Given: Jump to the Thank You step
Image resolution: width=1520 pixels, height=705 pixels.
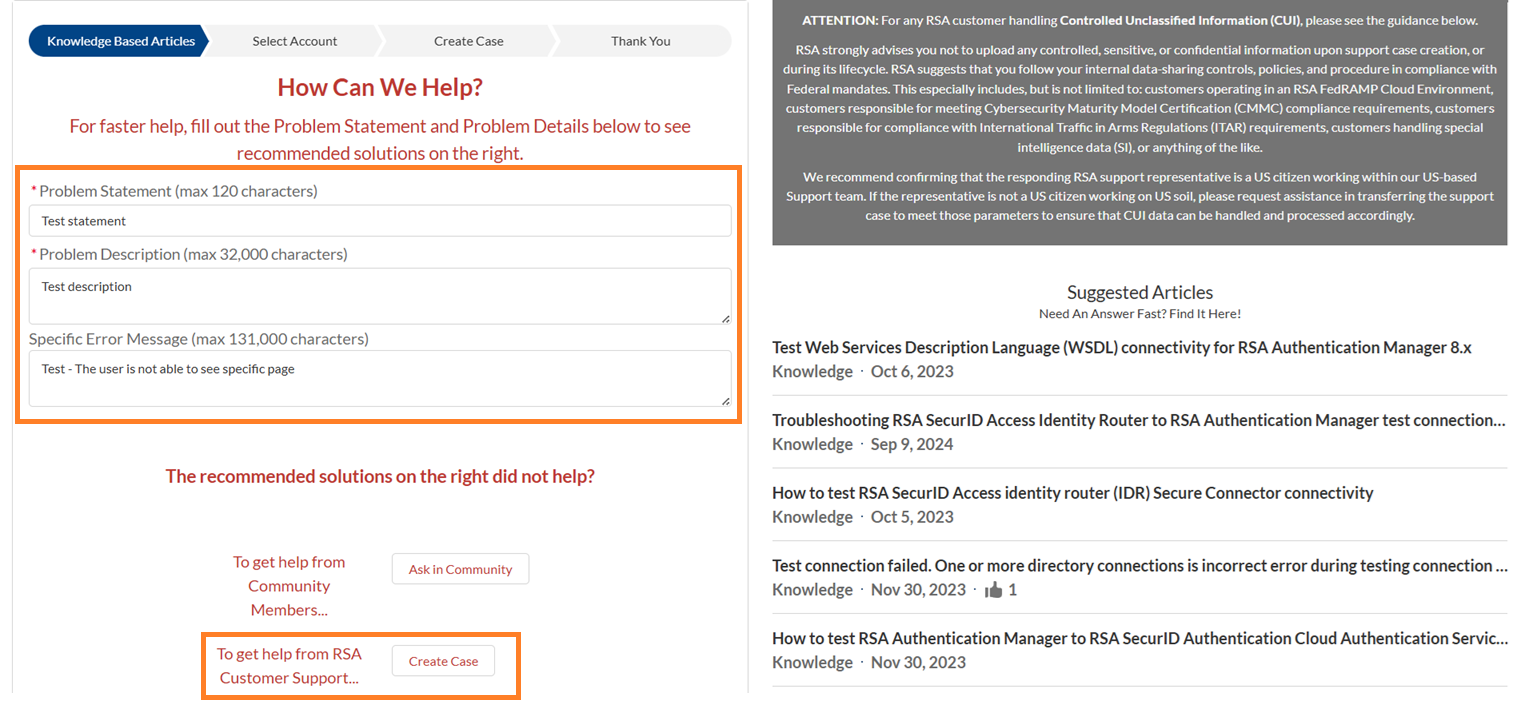Looking at the screenshot, I should (641, 41).
